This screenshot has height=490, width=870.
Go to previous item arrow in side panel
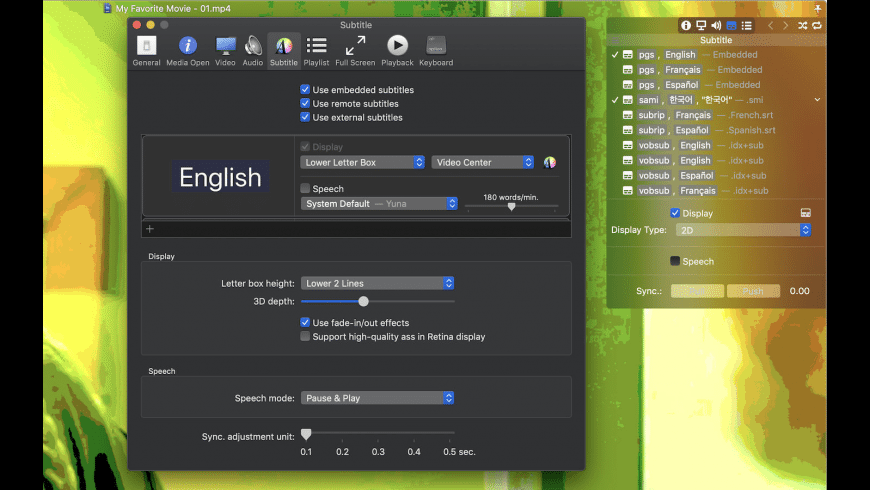coord(770,26)
